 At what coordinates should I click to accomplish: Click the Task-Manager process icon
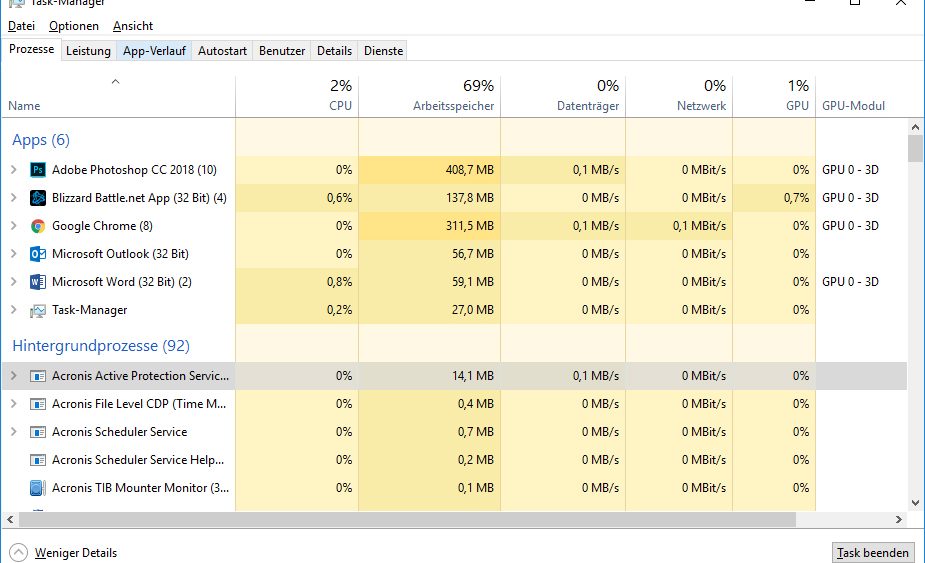38,310
